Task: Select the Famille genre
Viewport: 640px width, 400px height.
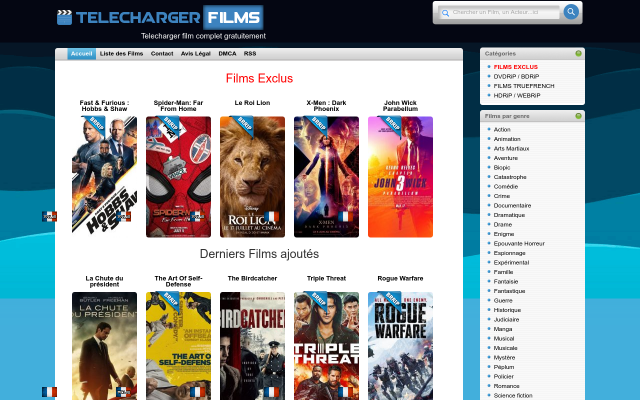Action: (x=503, y=272)
